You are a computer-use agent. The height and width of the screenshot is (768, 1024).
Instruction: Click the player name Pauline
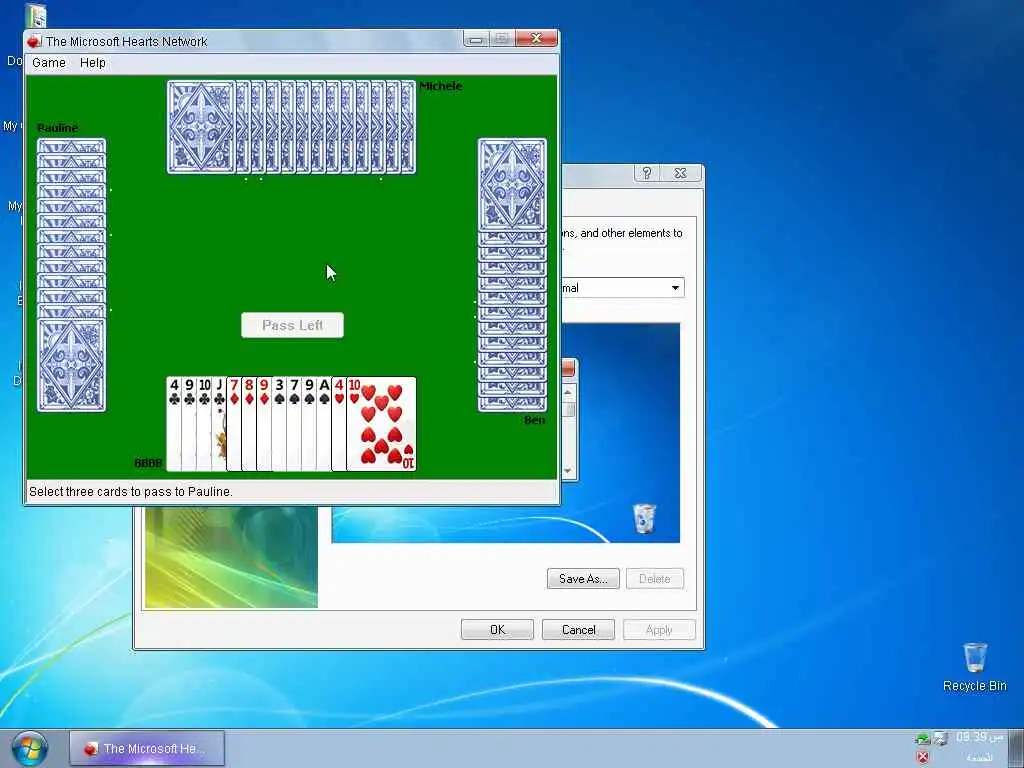click(x=57, y=127)
